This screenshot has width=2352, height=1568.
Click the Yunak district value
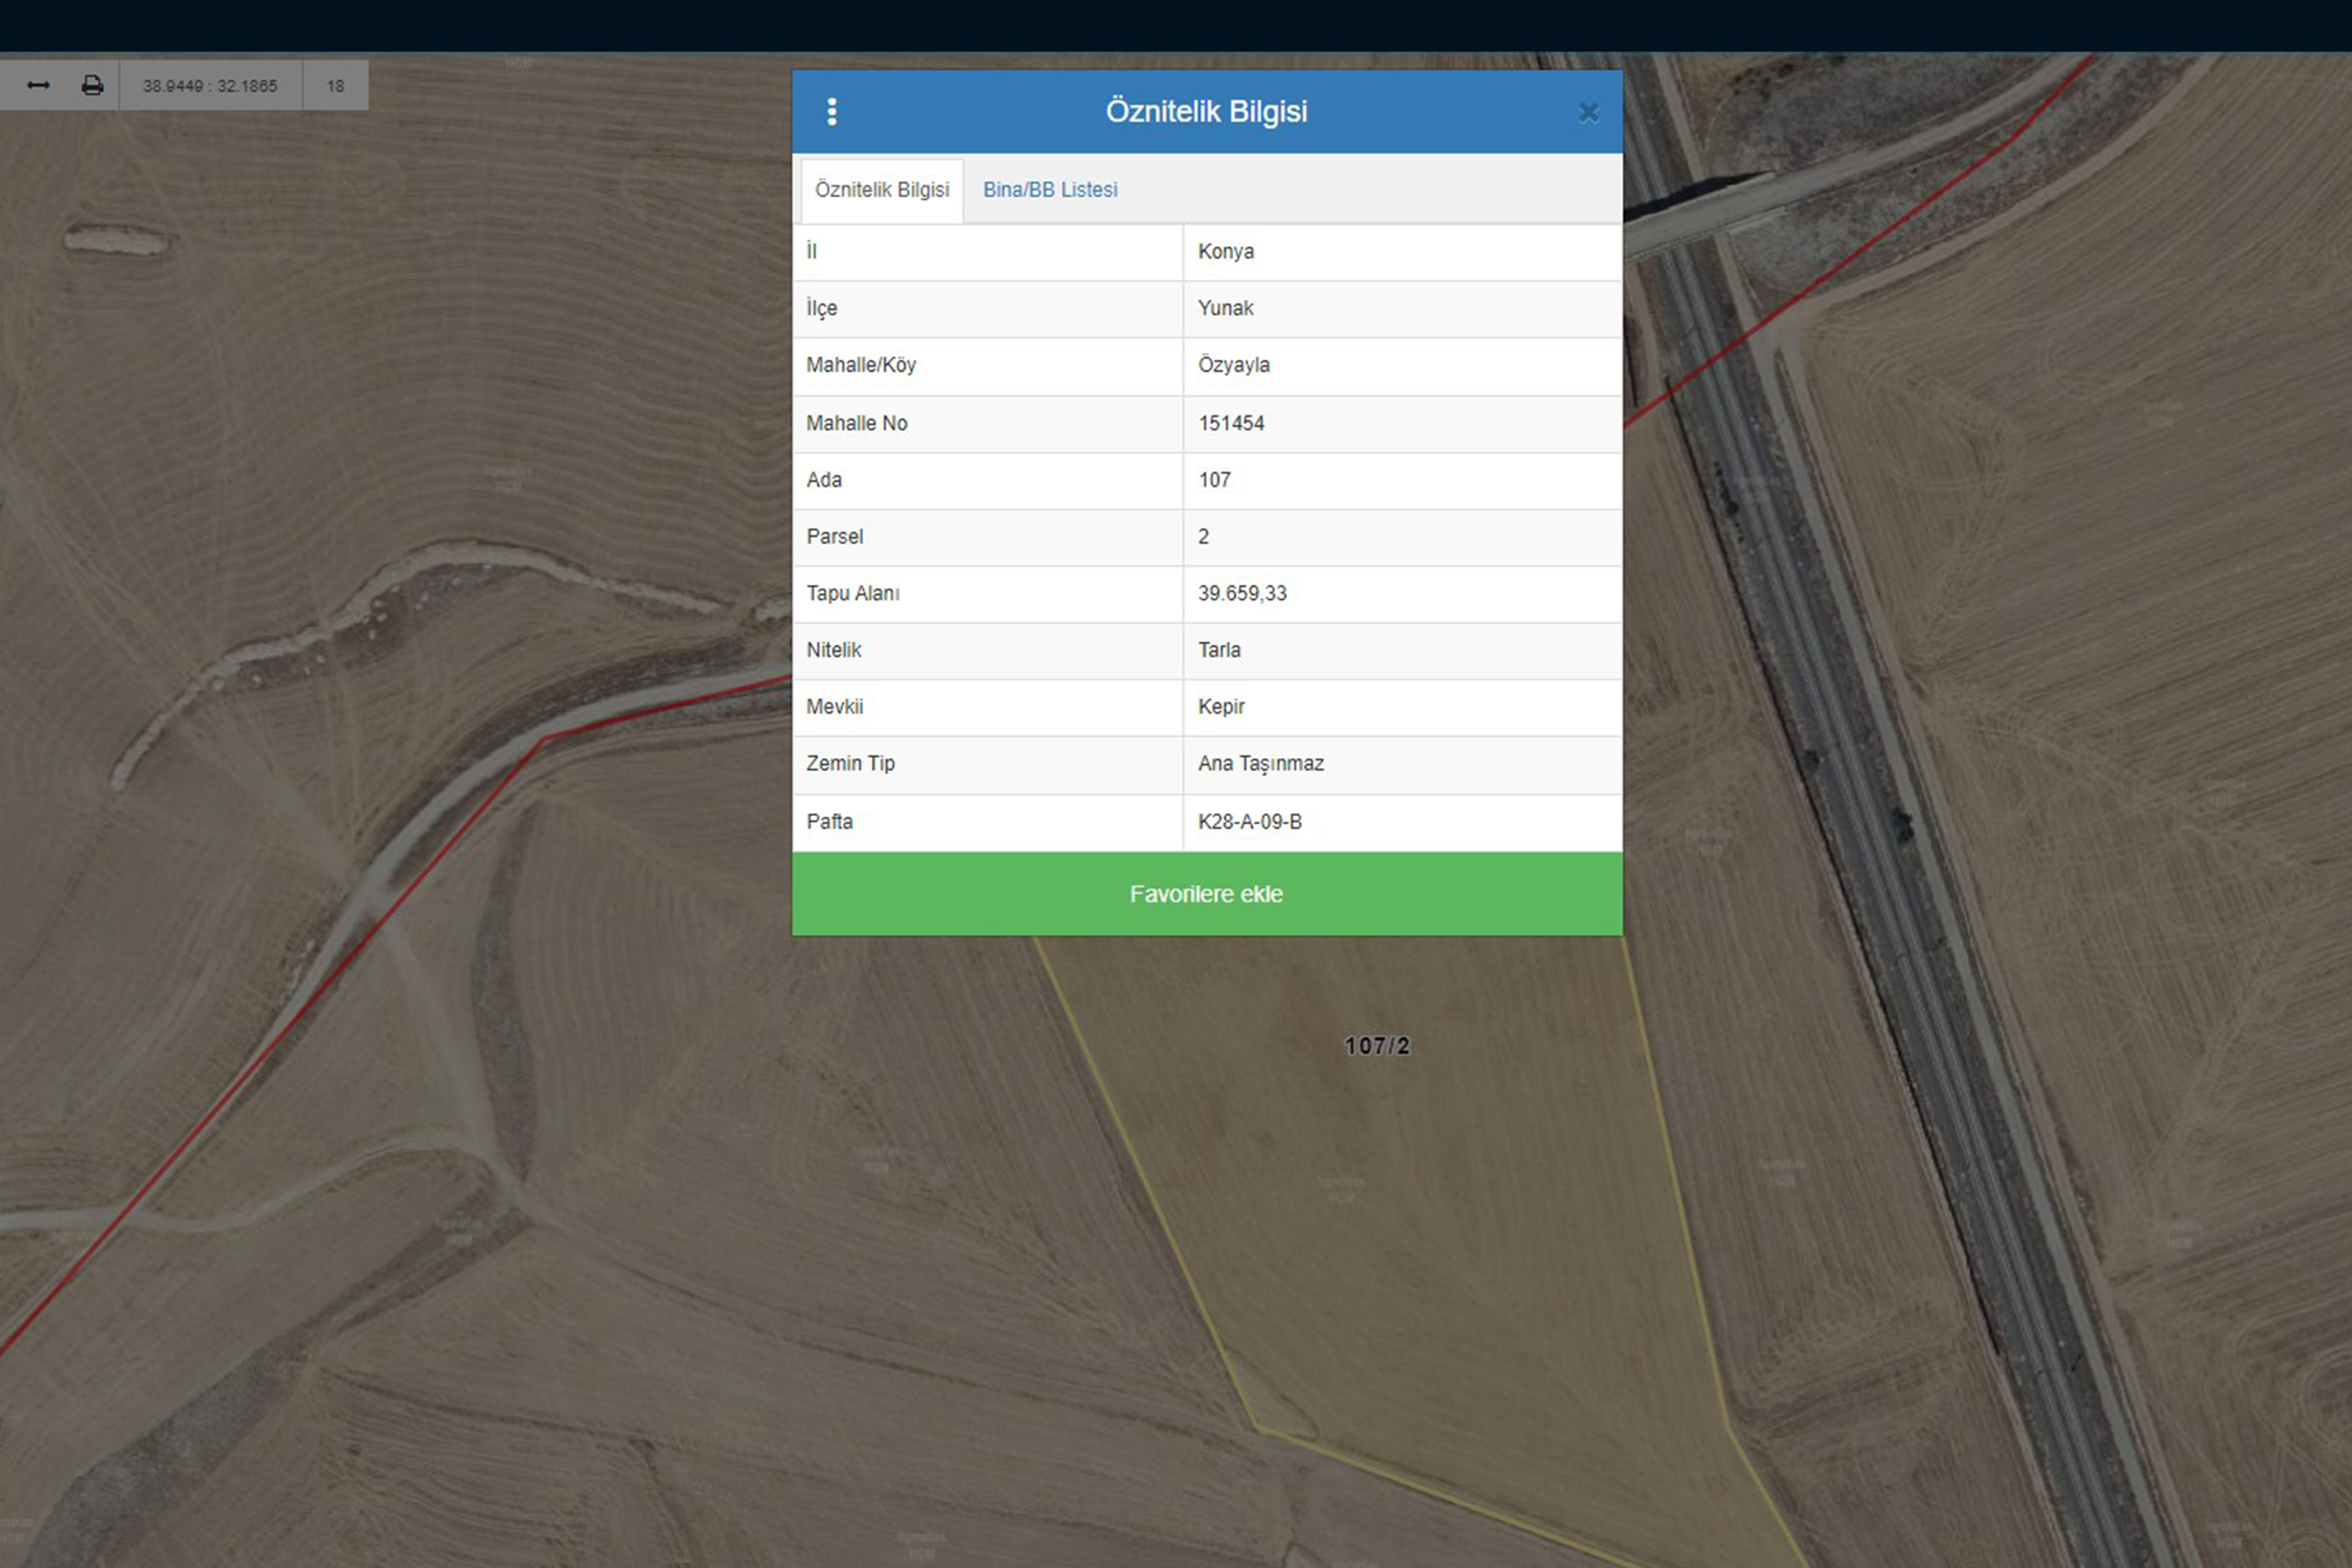pos(1225,309)
